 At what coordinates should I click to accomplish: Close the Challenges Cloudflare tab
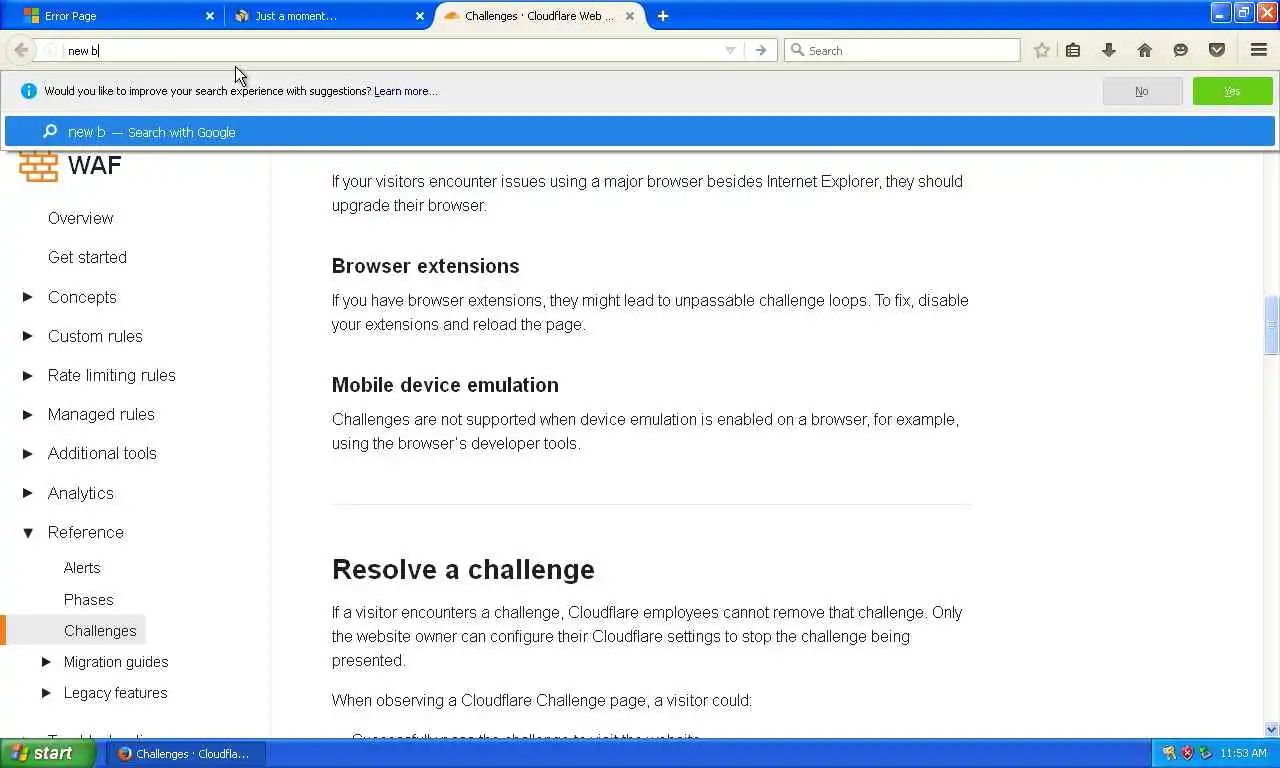coord(630,16)
